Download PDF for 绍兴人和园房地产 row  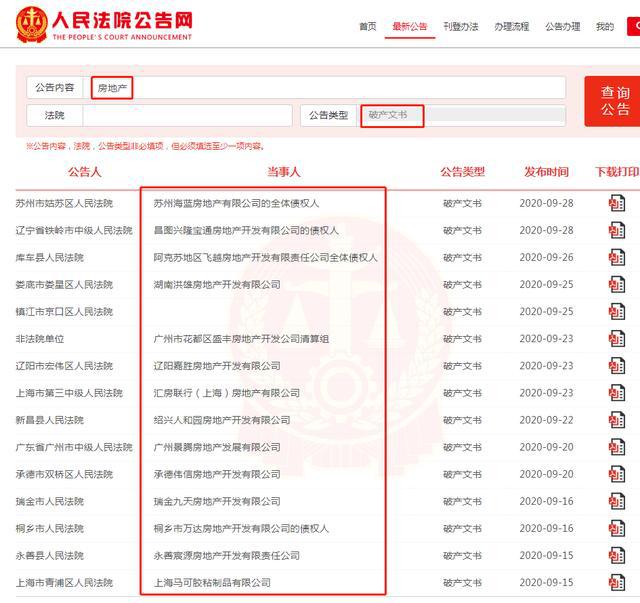tap(617, 420)
